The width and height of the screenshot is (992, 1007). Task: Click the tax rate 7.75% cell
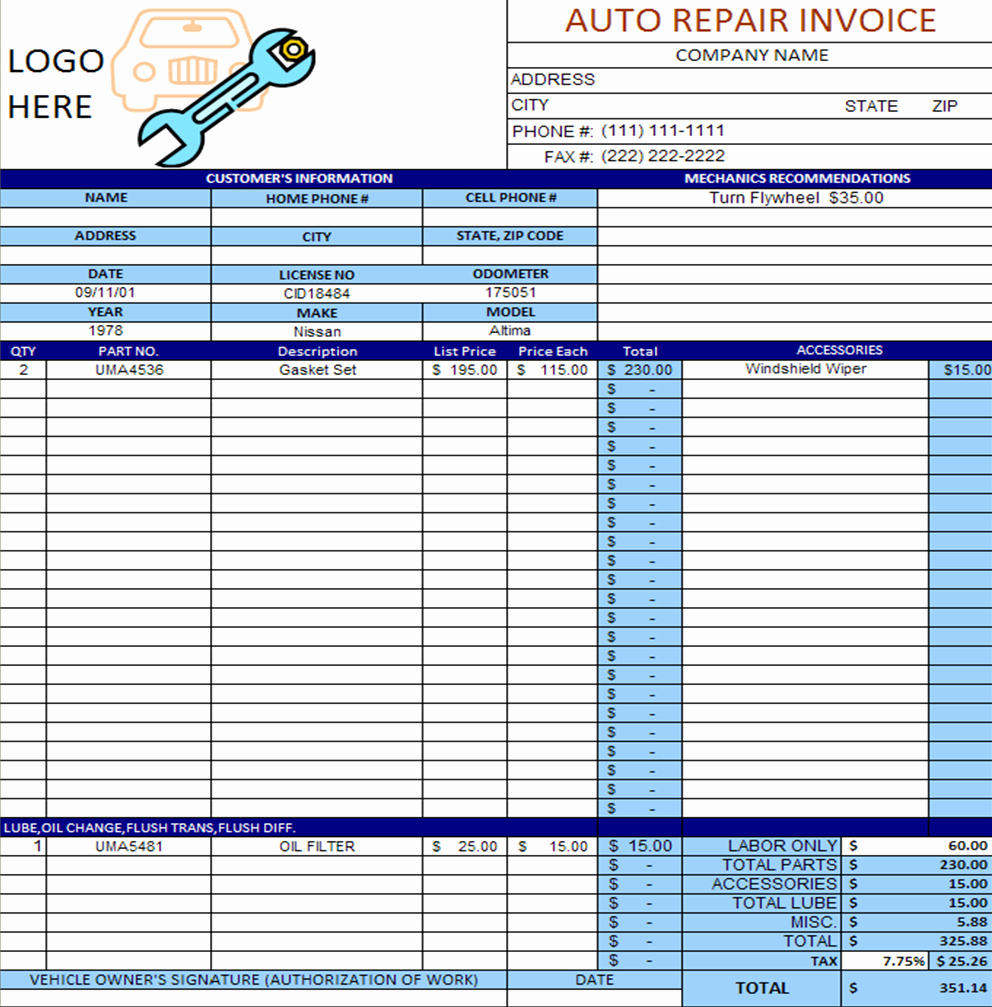tap(885, 961)
